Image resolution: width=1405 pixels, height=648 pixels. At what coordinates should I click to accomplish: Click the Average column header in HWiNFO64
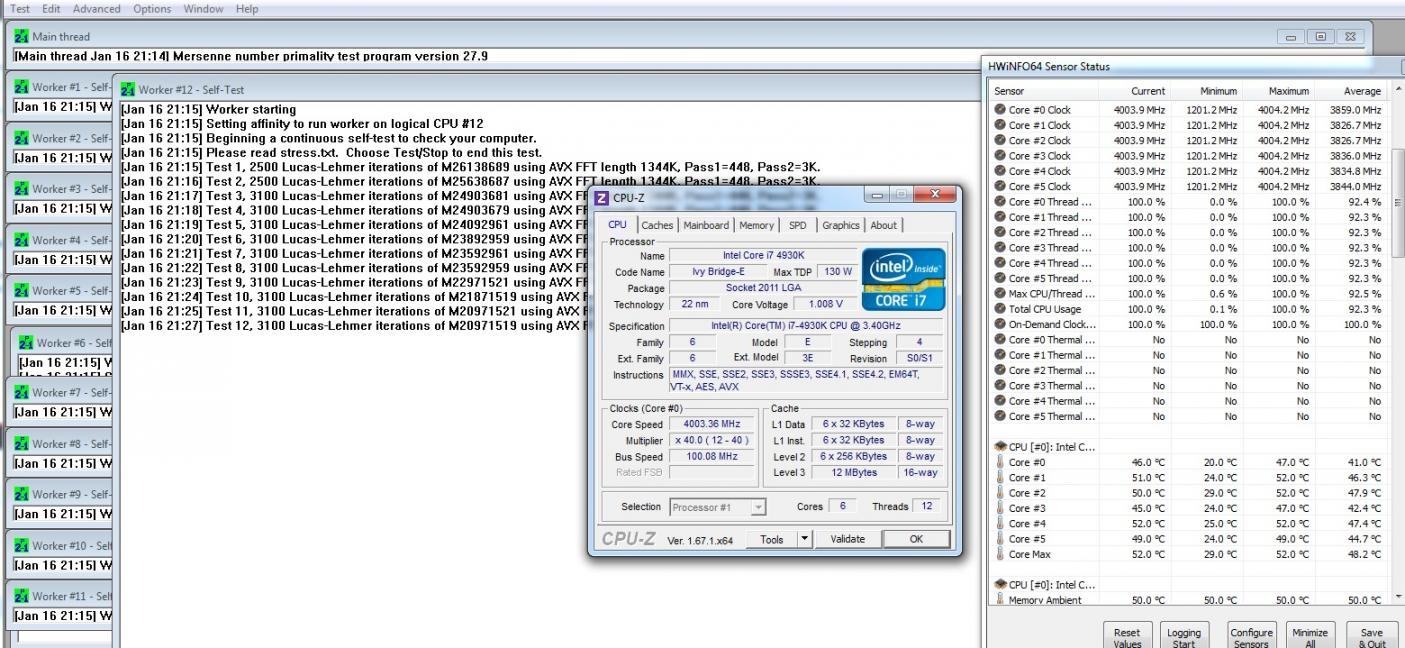point(1350,91)
